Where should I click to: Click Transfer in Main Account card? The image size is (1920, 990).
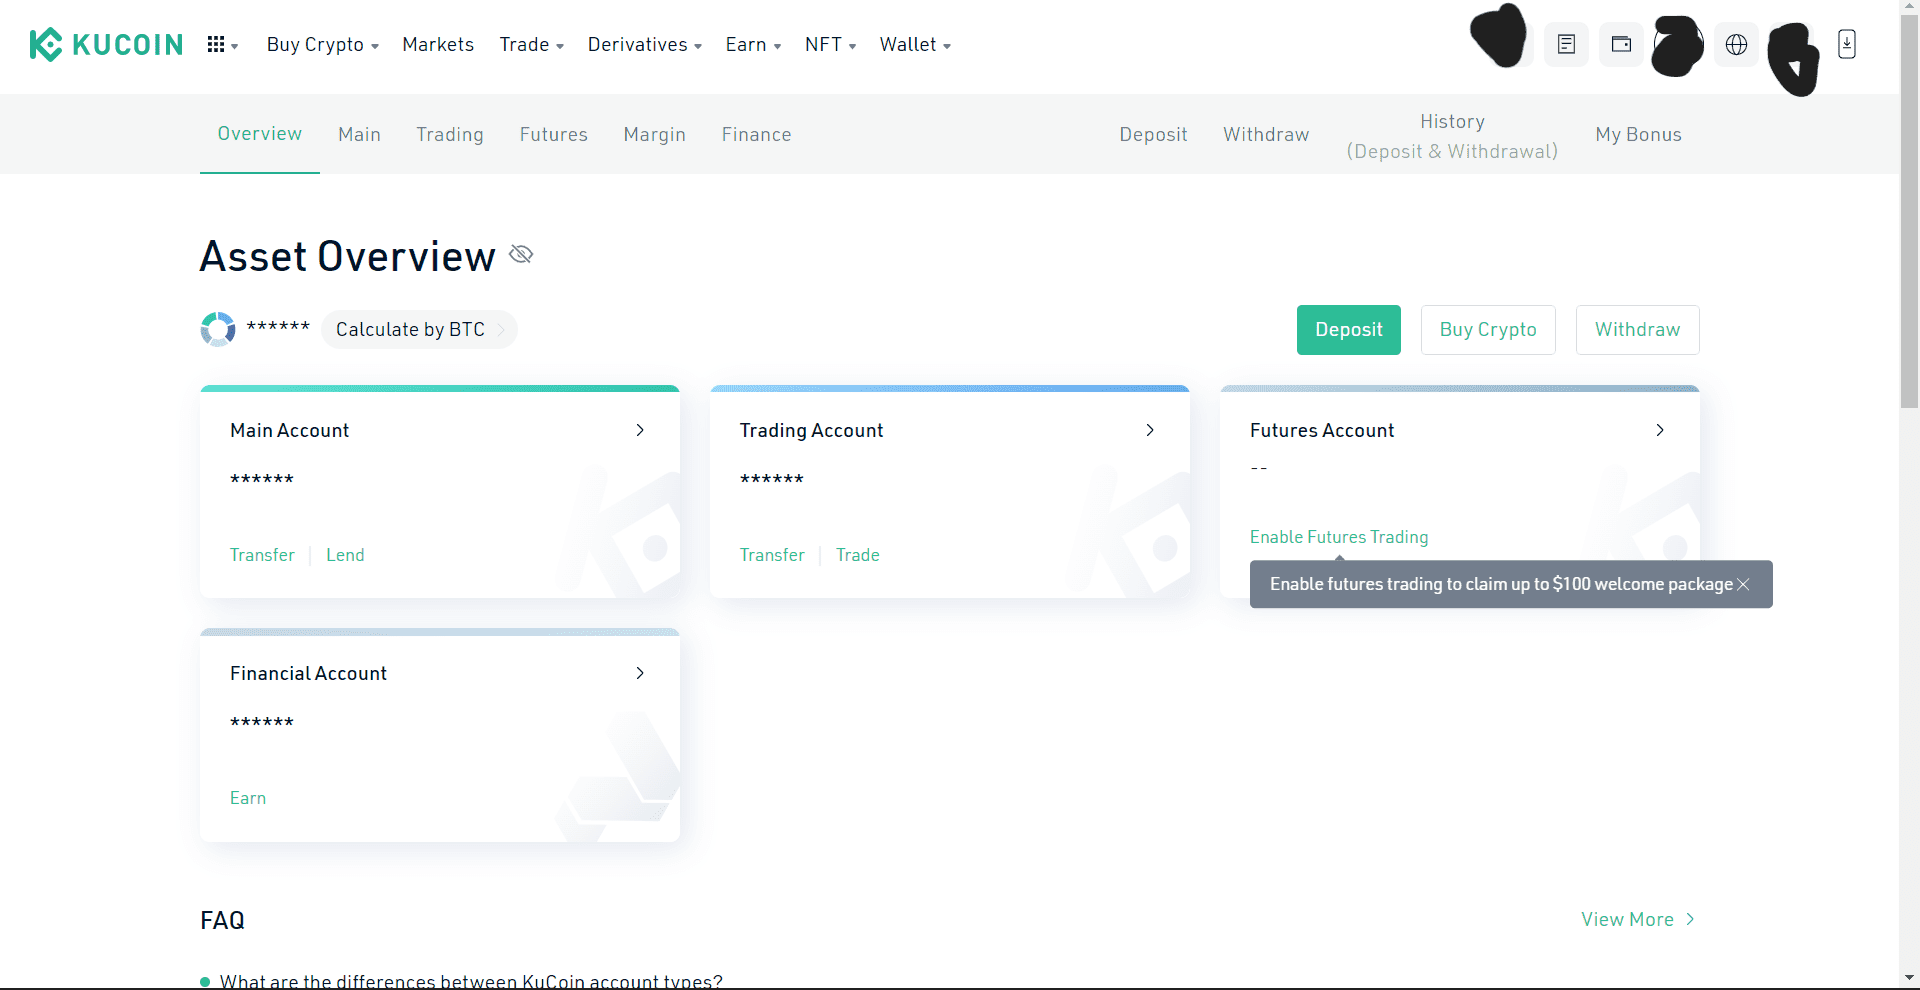click(262, 555)
